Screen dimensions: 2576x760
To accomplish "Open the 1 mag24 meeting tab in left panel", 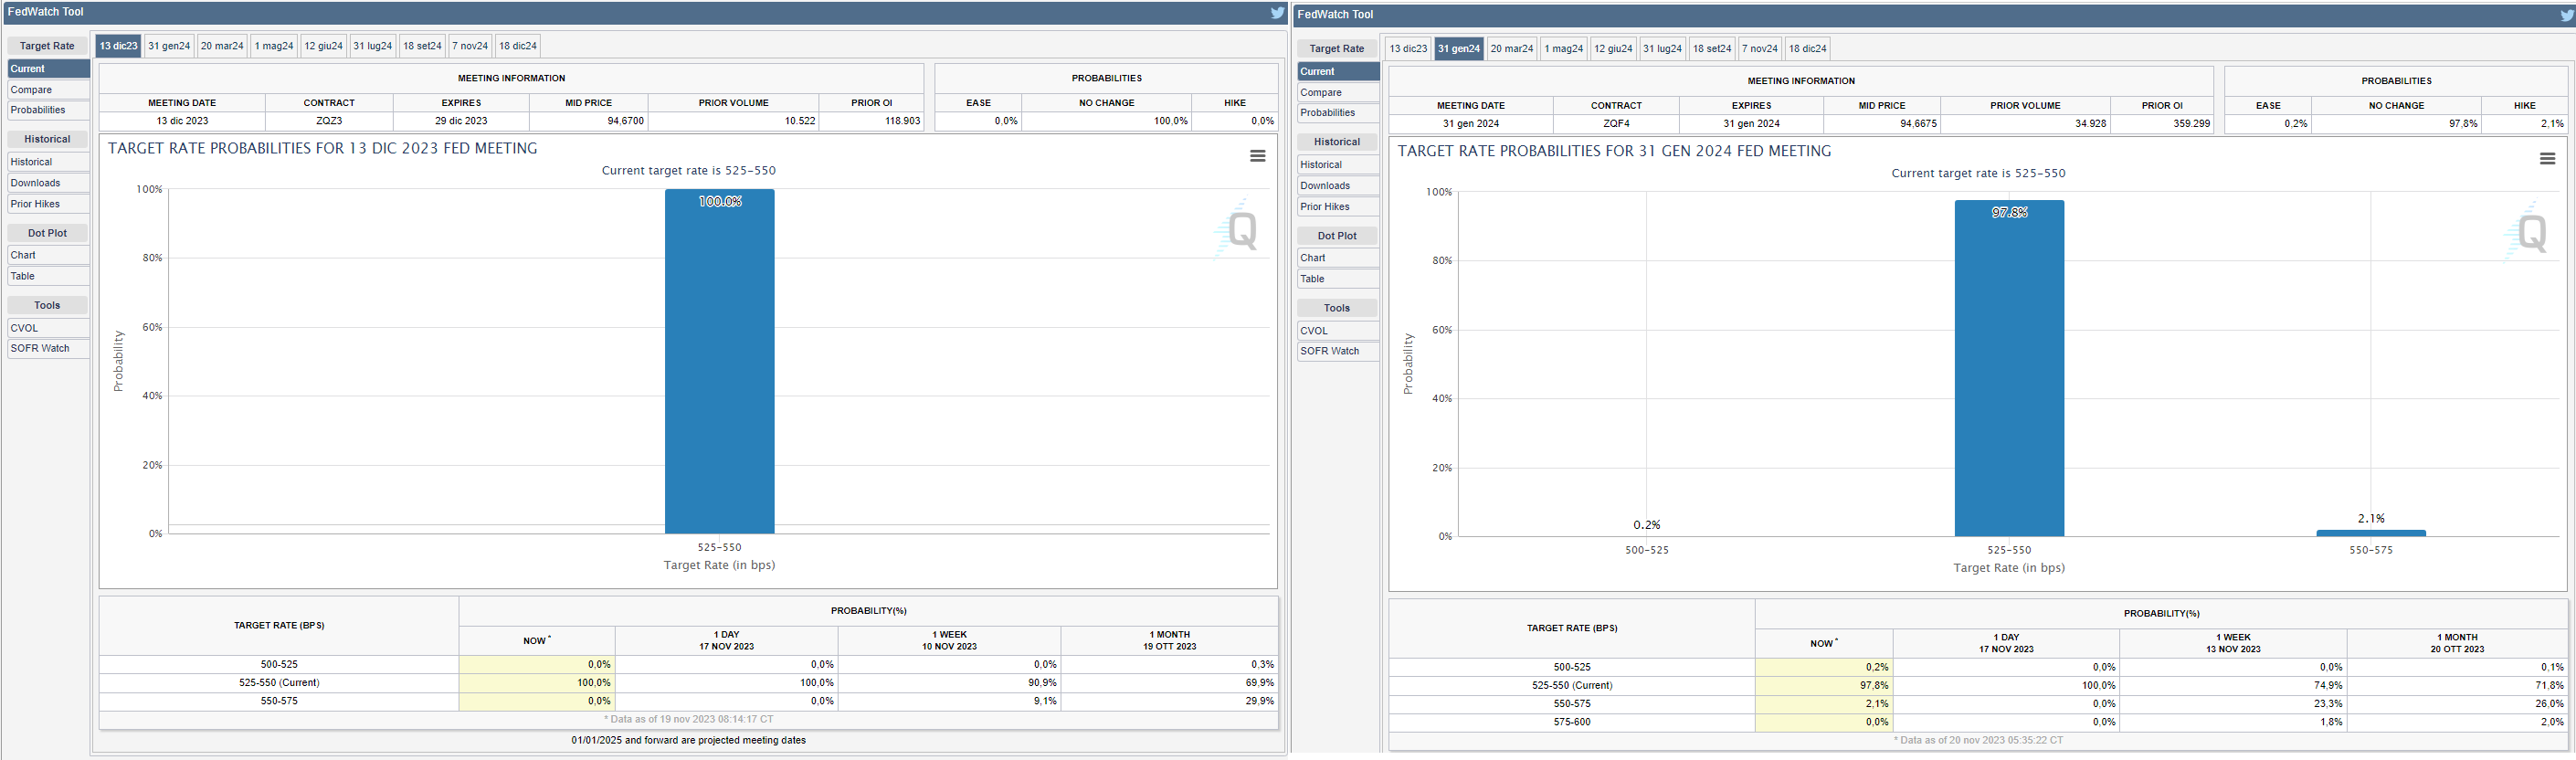I will coord(274,46).
